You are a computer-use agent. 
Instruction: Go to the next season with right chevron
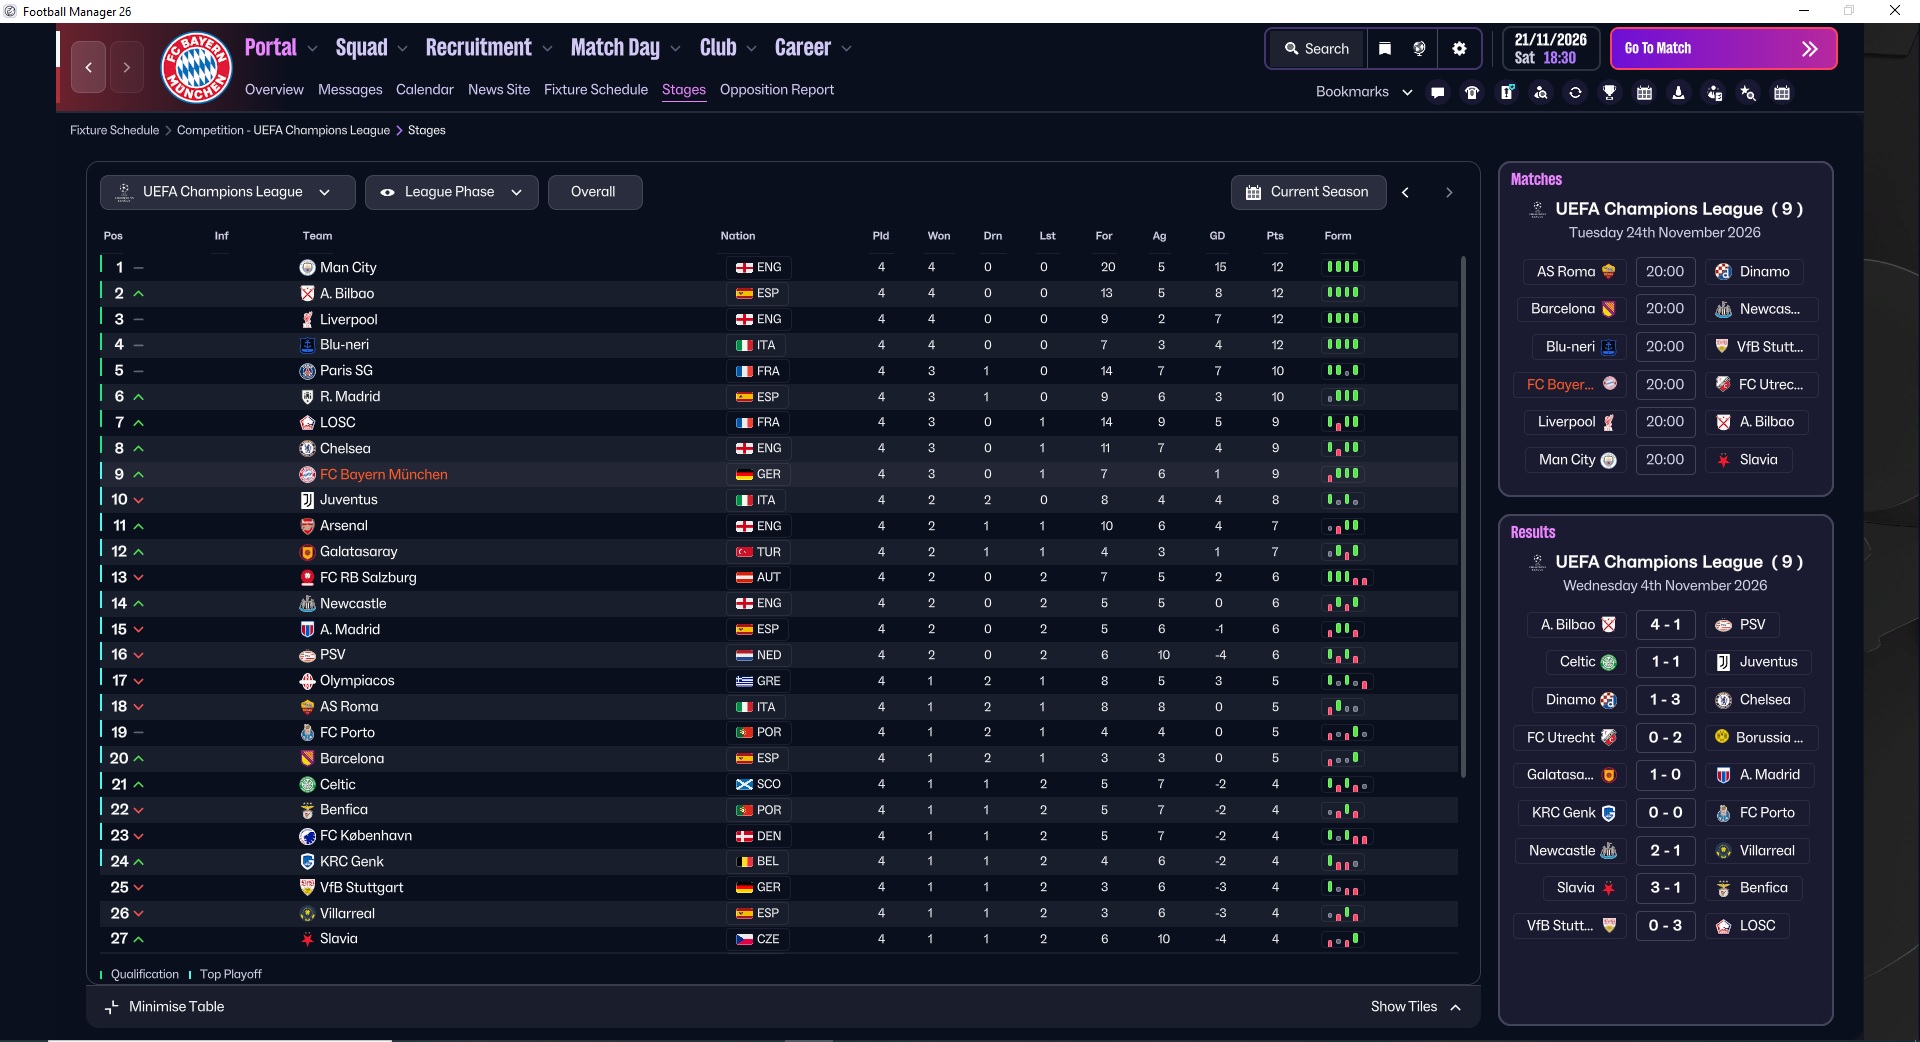pos(1449,192)
